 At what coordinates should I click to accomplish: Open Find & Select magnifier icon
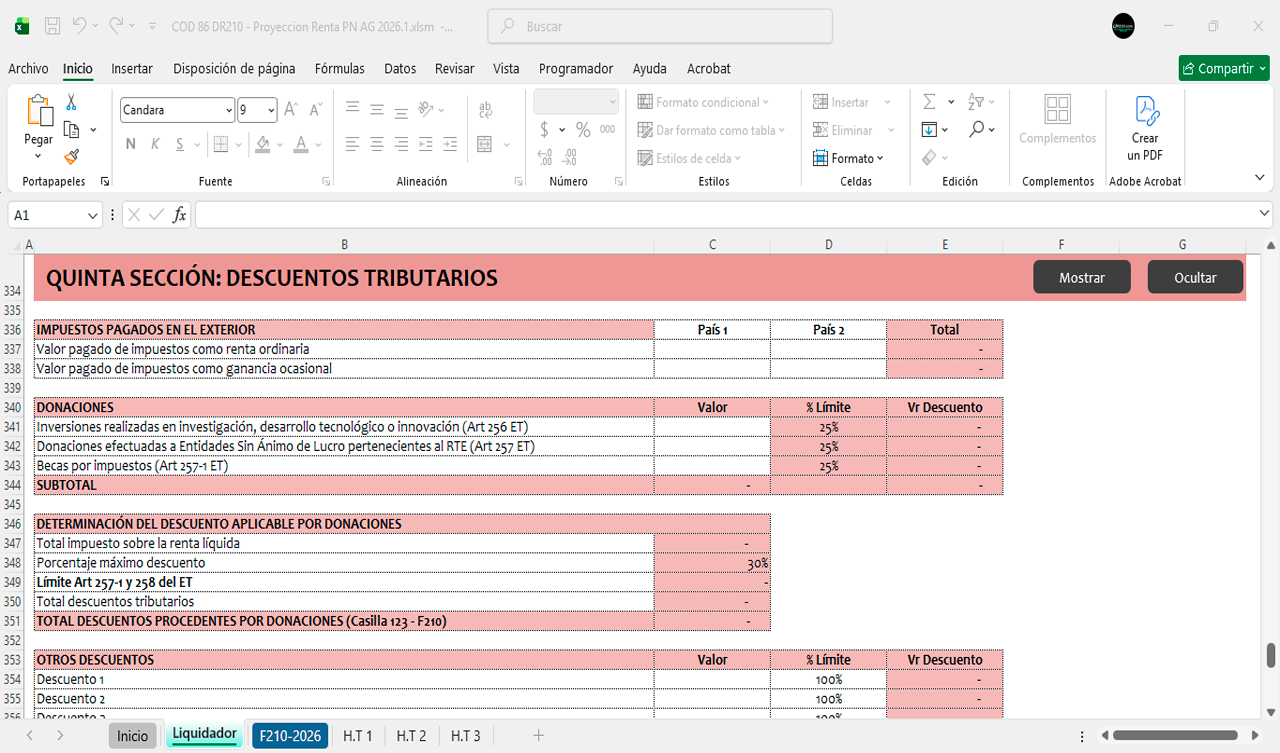pos(976,130)
